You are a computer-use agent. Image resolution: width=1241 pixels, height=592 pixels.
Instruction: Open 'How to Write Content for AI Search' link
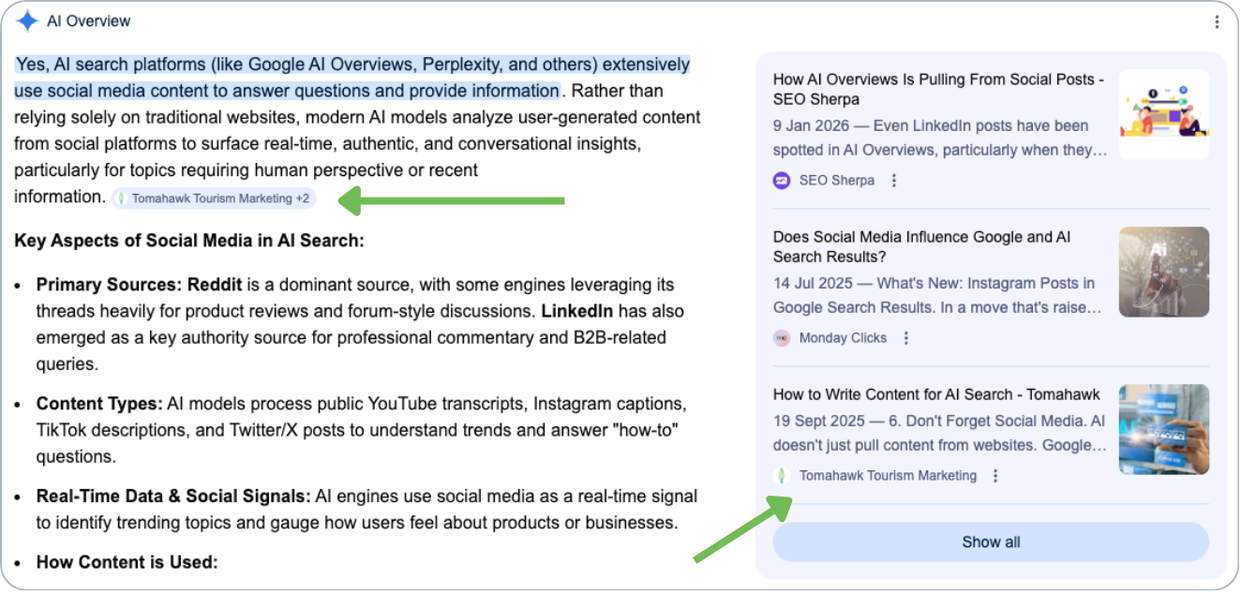pos(936,394)
